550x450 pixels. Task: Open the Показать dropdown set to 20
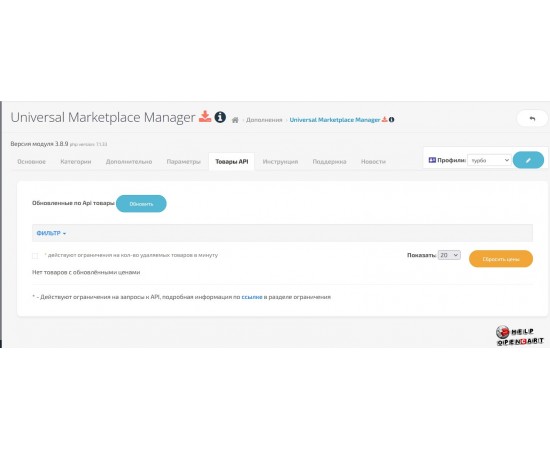click(x=449, y=255)
